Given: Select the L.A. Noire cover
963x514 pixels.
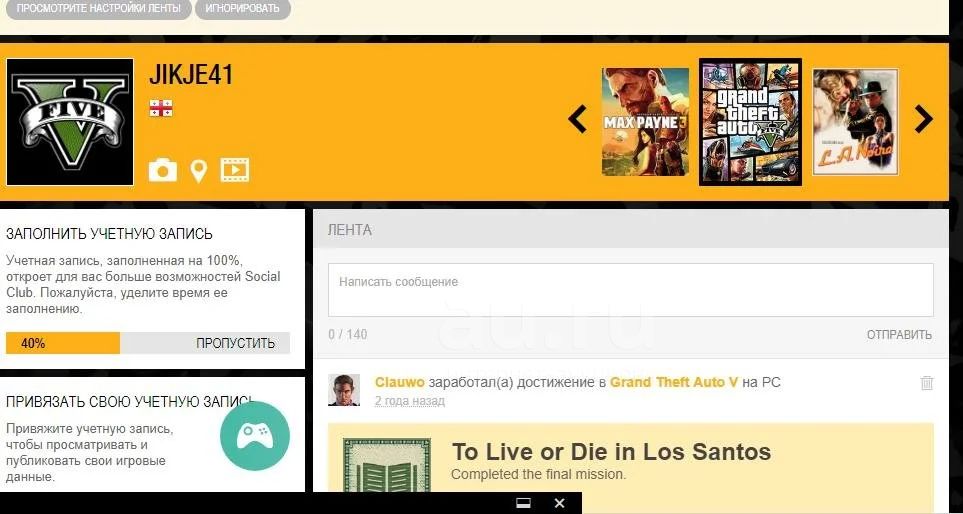Looking at the screenshot, I should coord(856,122).
